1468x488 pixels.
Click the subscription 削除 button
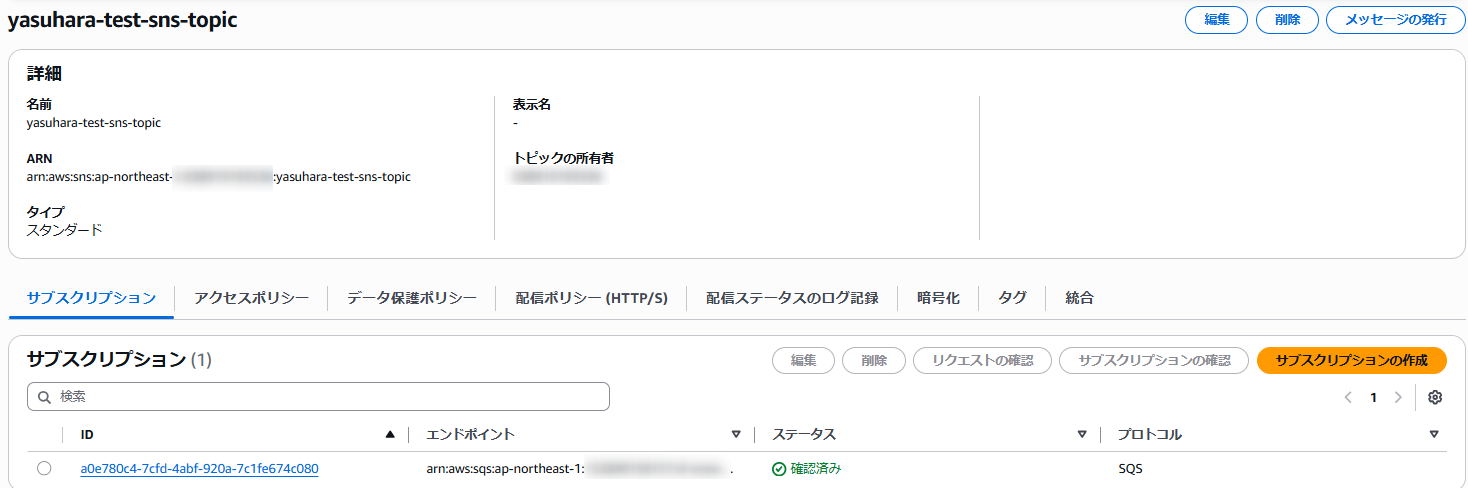point(874,361)
